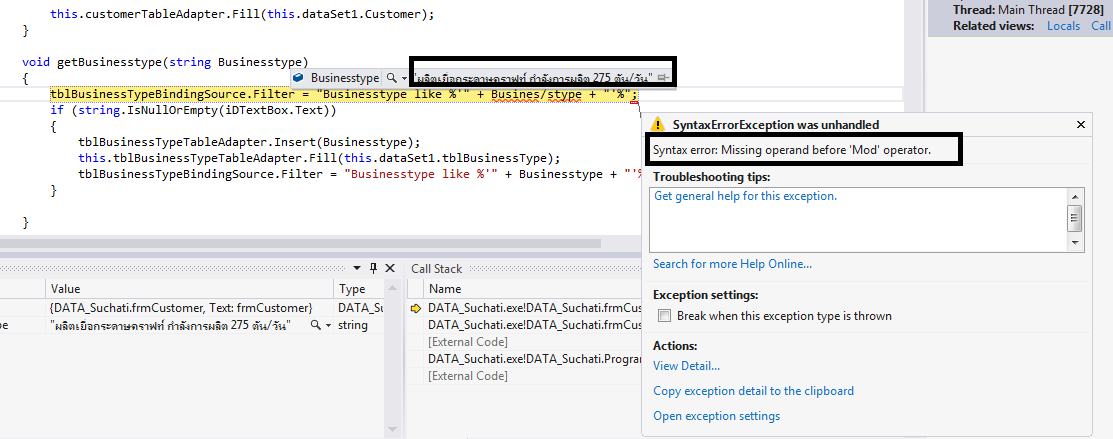Expand visualizer dropdown arrow in Businesstype data tip
Image resolution: width=1113 pixels, height=439 pixels.
(404, 78)
